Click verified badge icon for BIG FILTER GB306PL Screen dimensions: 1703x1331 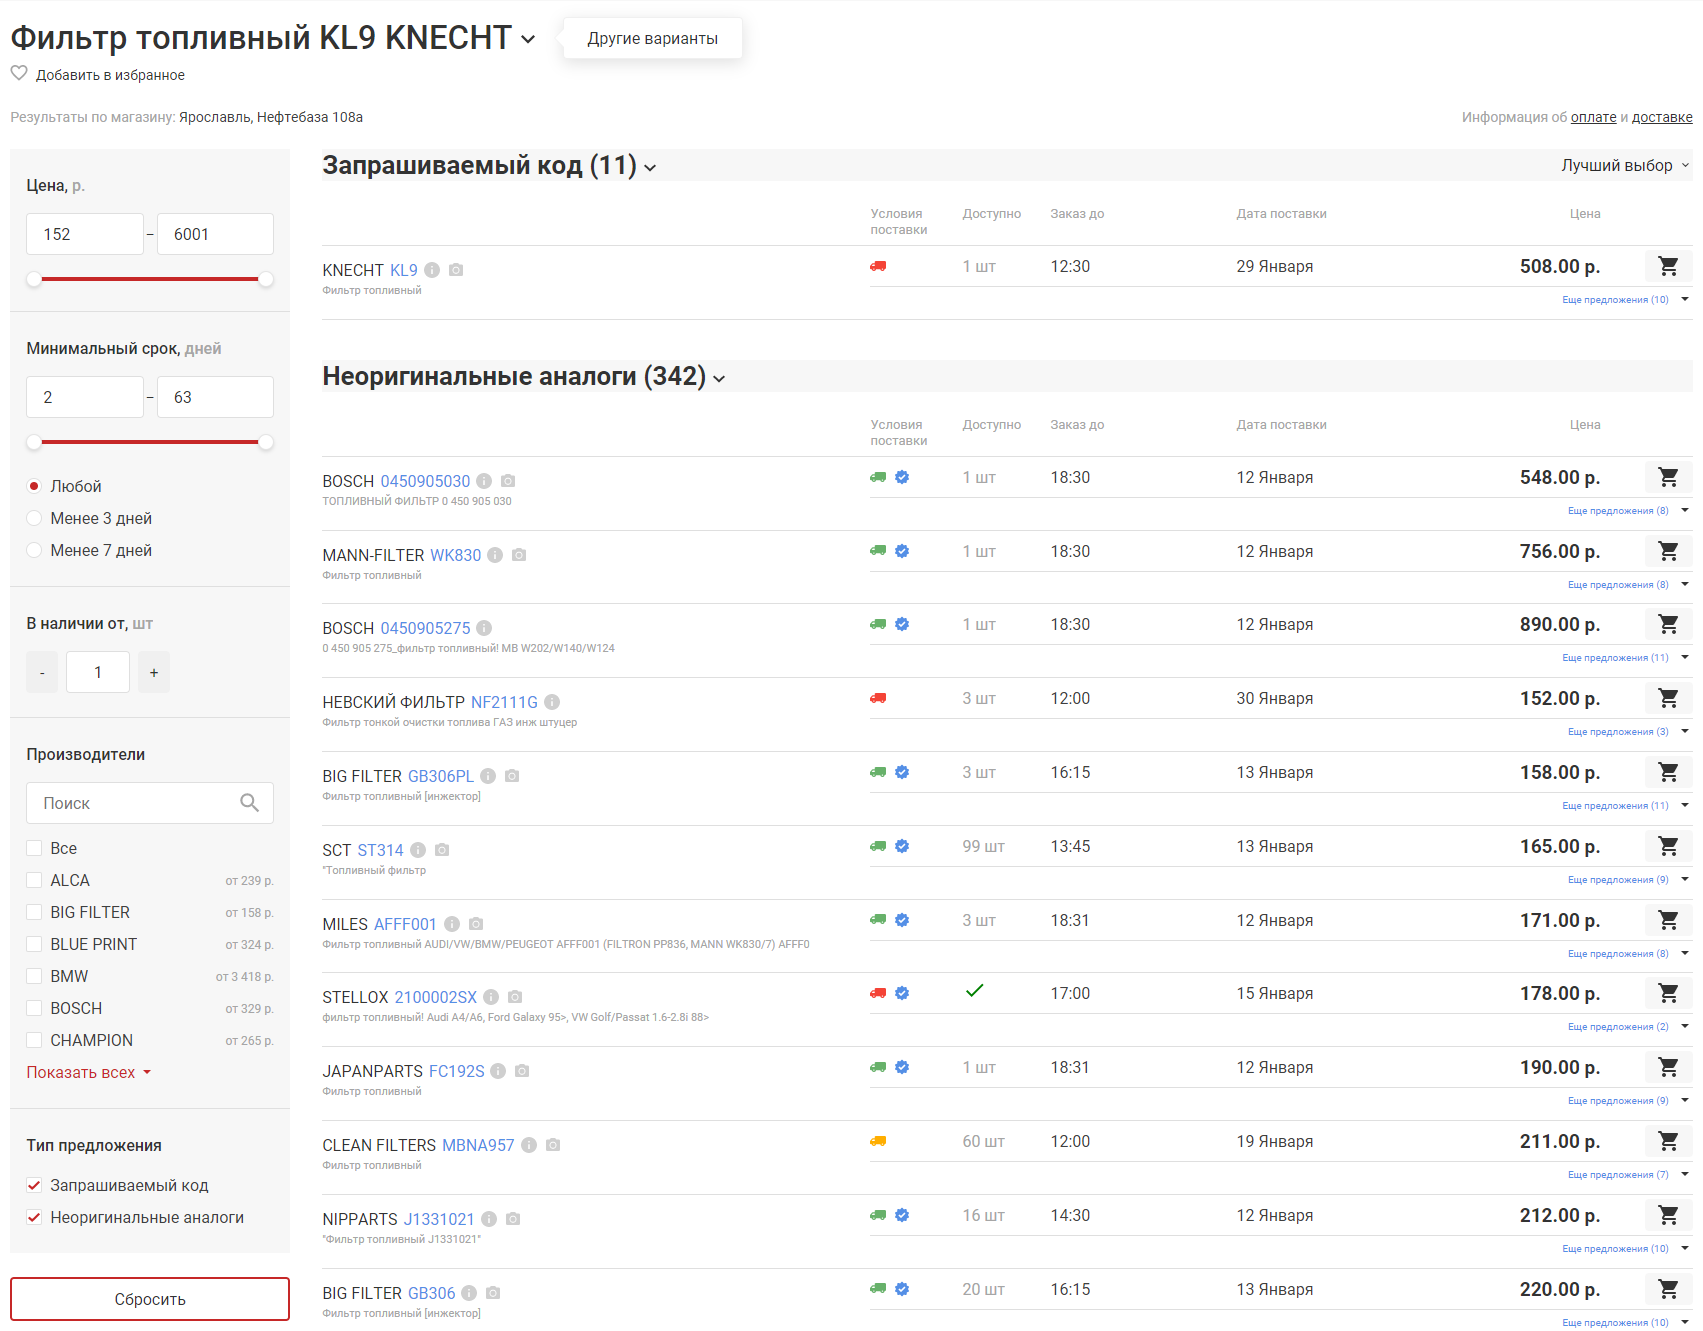point(902,772)
